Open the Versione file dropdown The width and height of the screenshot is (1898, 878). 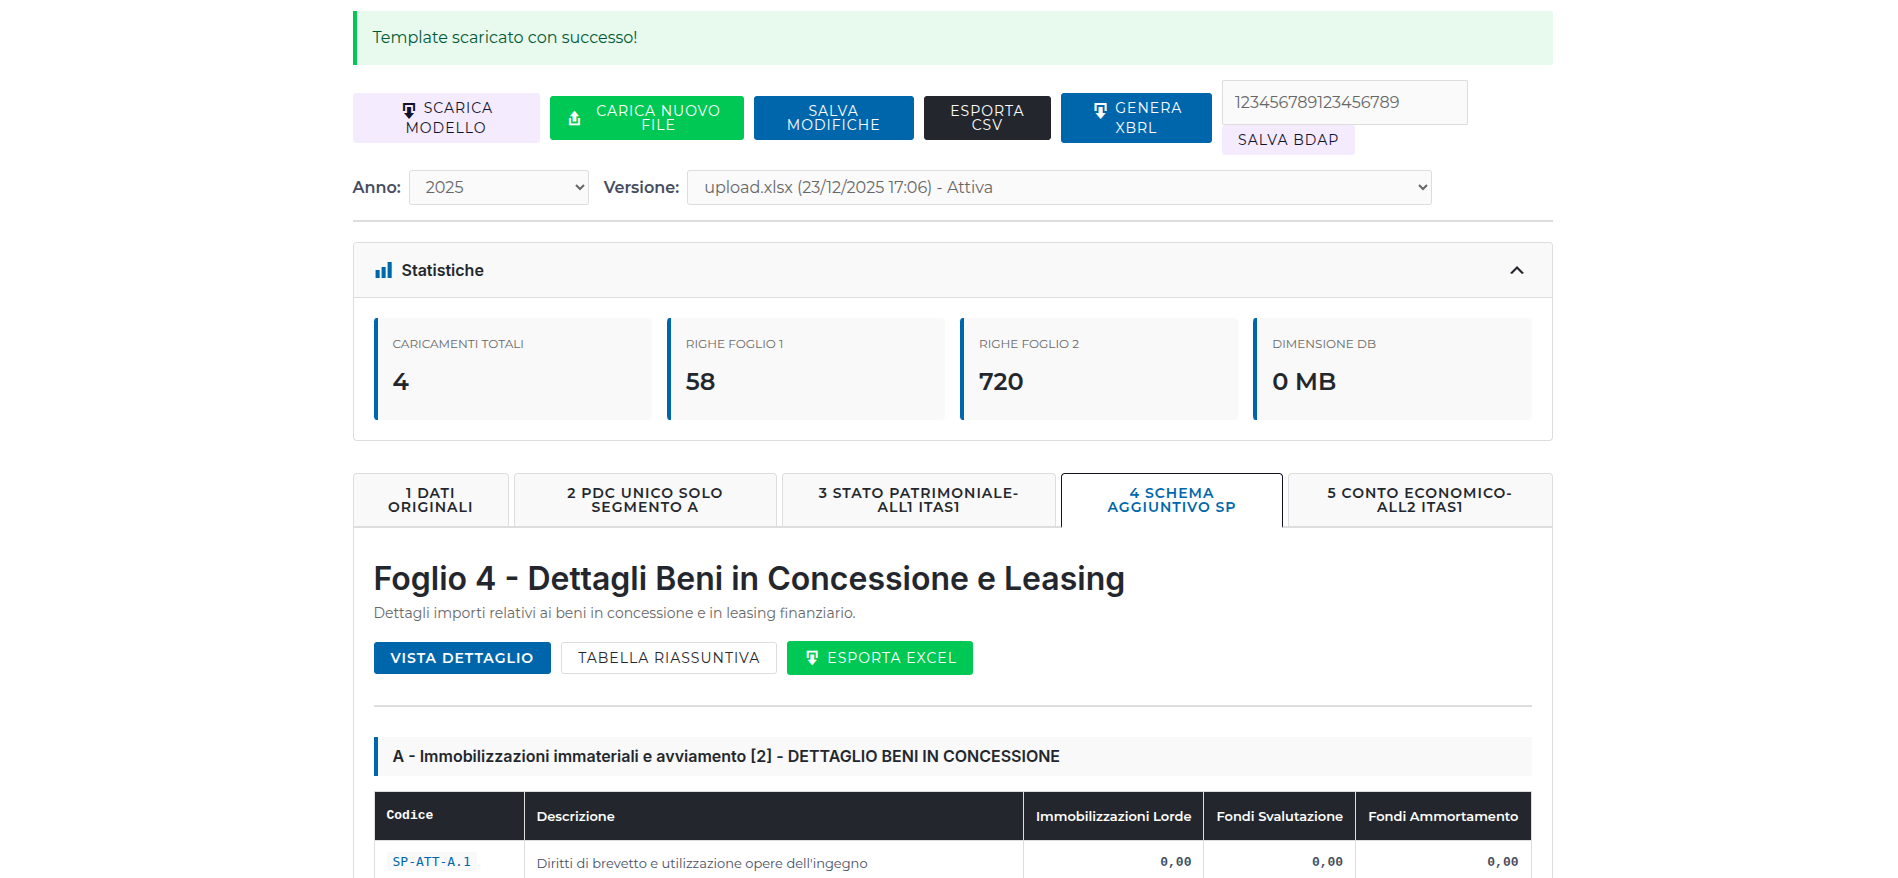1058,187
